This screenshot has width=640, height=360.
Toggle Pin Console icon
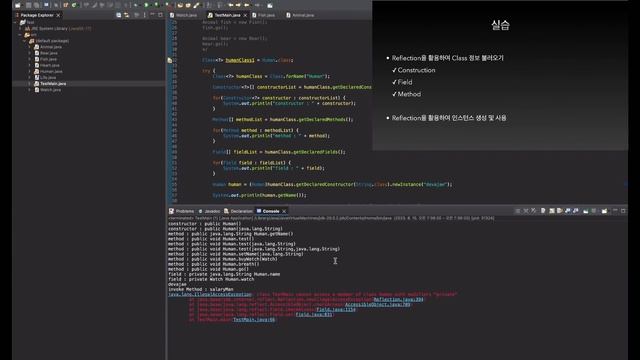(585, 211)
